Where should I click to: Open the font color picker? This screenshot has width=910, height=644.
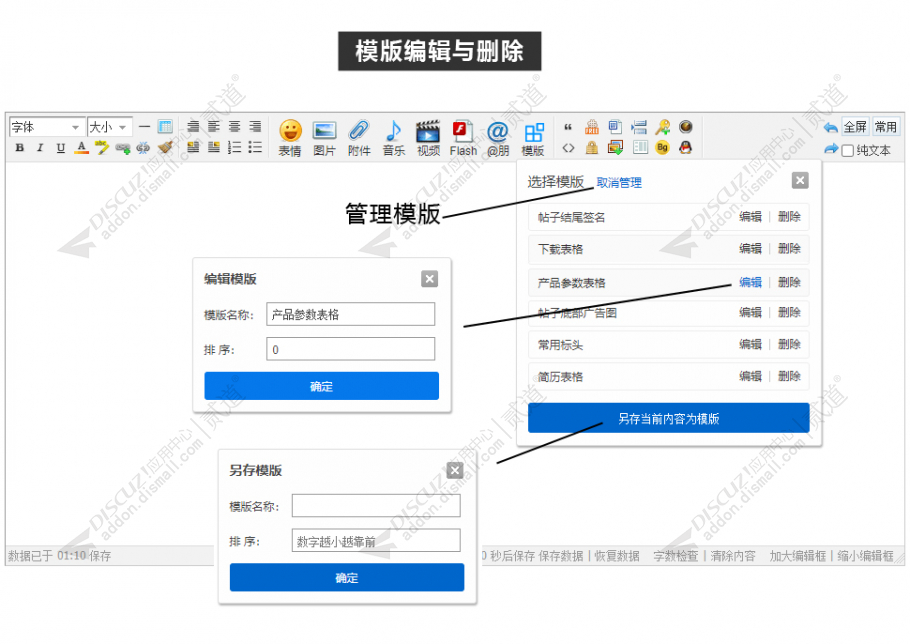pos(82,147)
